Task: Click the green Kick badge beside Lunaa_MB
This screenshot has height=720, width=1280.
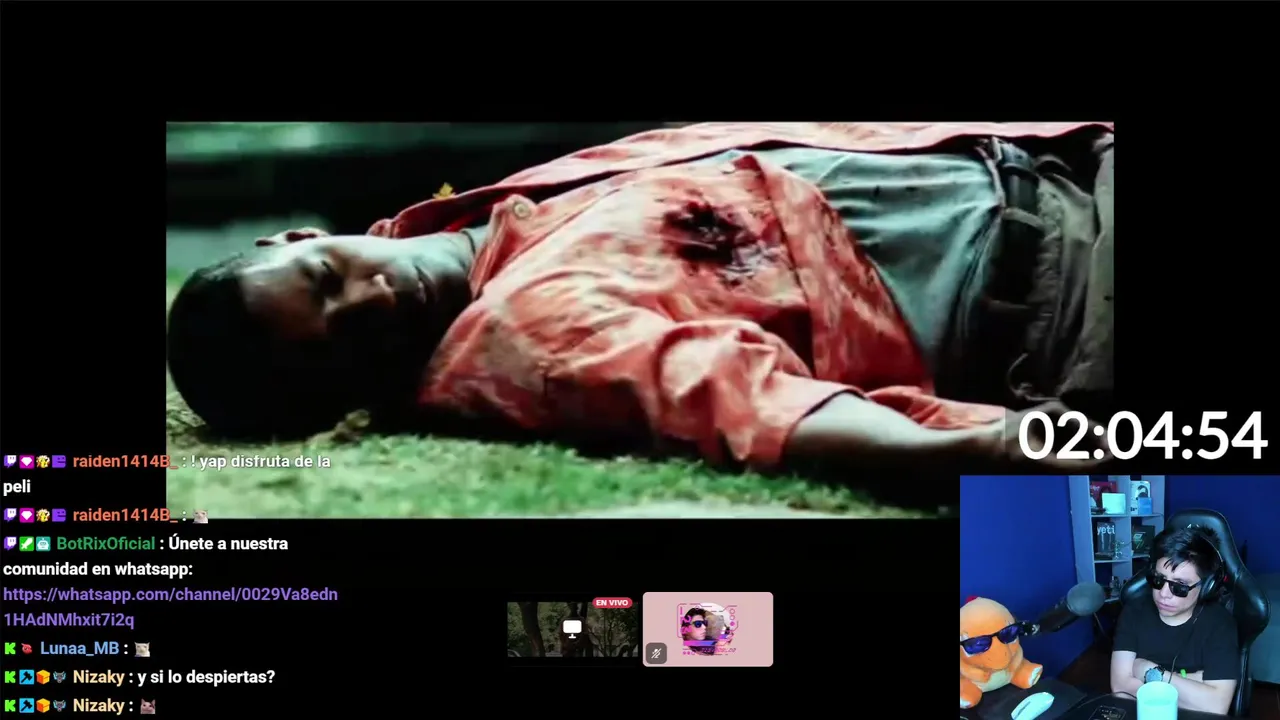Action: [10, 649]
